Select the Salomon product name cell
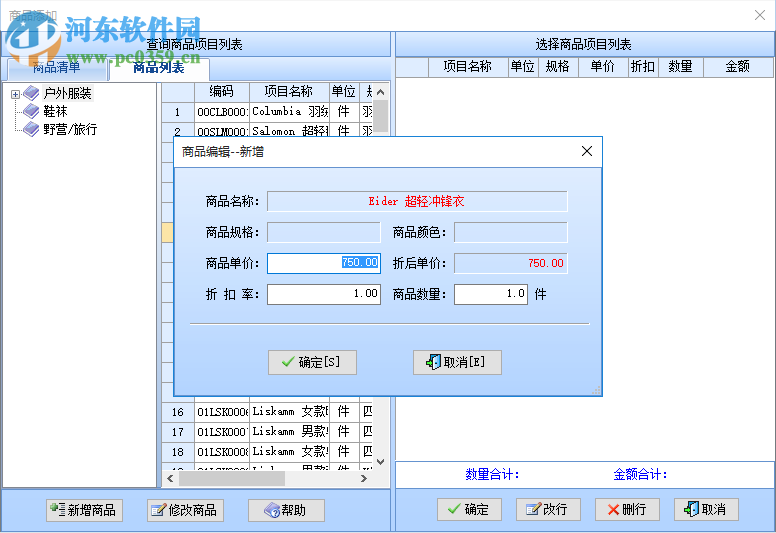Viewport: 776px width, 533px height. 290,131
